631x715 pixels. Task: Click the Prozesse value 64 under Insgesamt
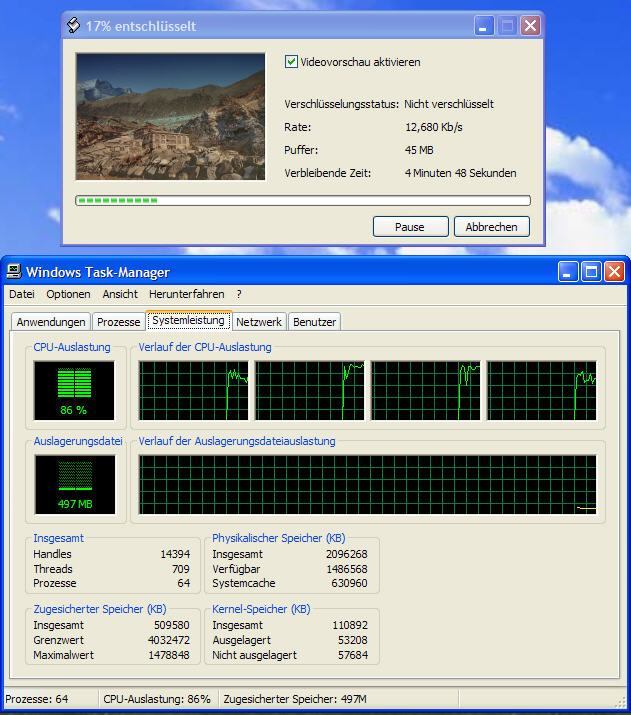(184, 583)
